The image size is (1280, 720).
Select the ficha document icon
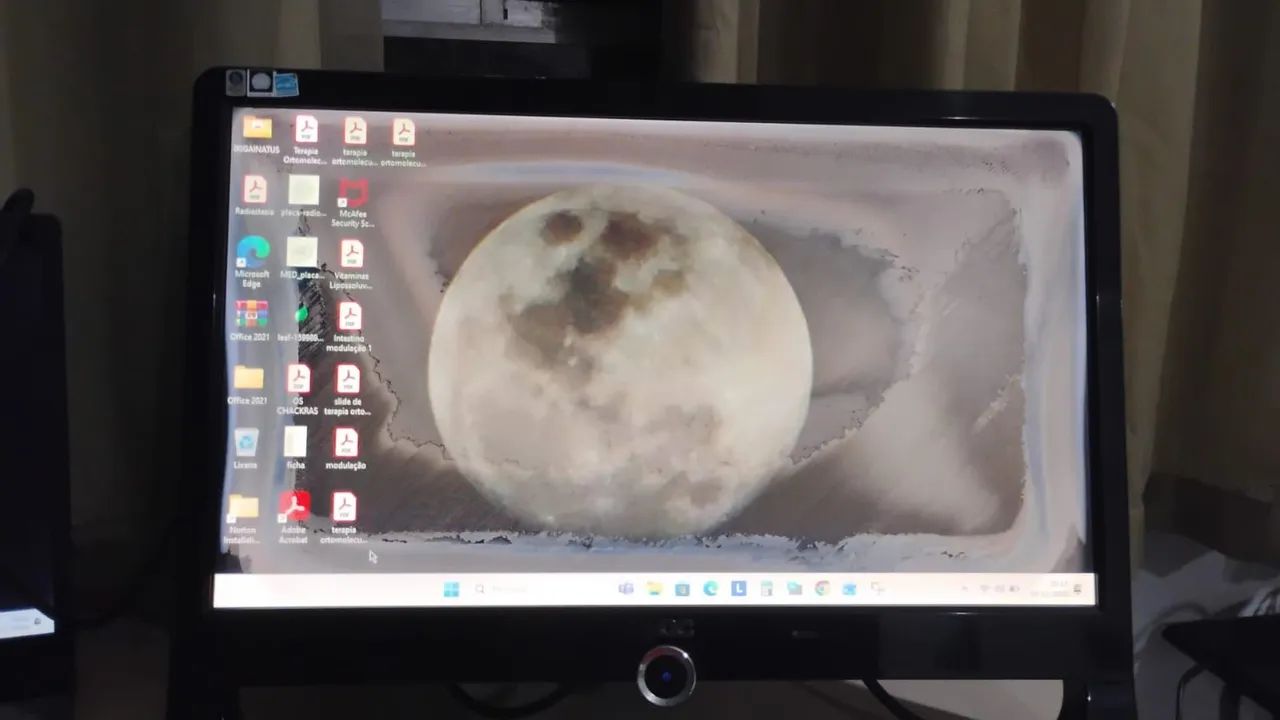pyautogui.click(x=295, y=442)
